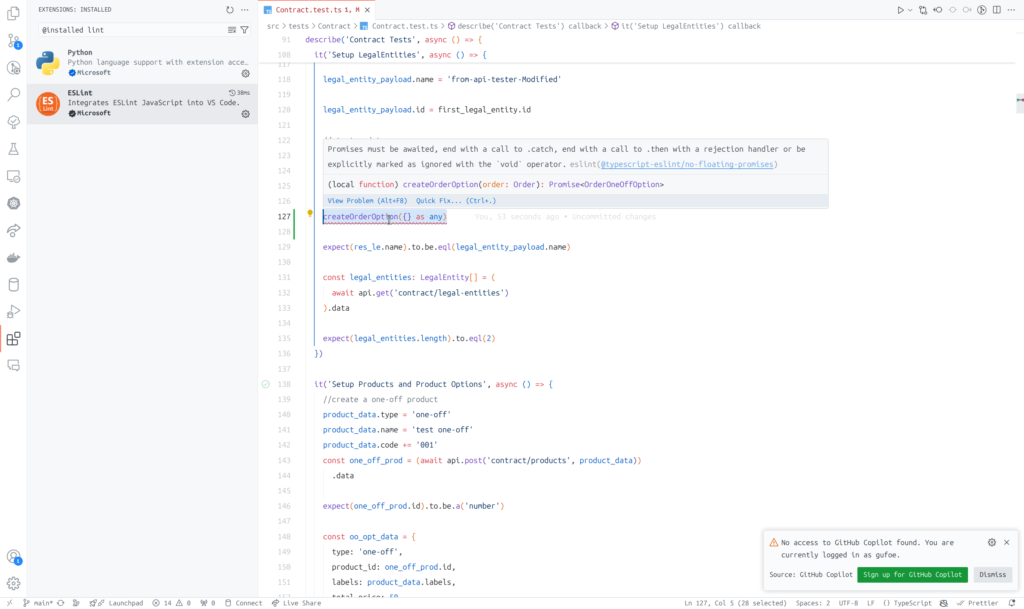Open the Source Control view
The height and width of the screenshot is (609, 1024).
click(14, 41)
